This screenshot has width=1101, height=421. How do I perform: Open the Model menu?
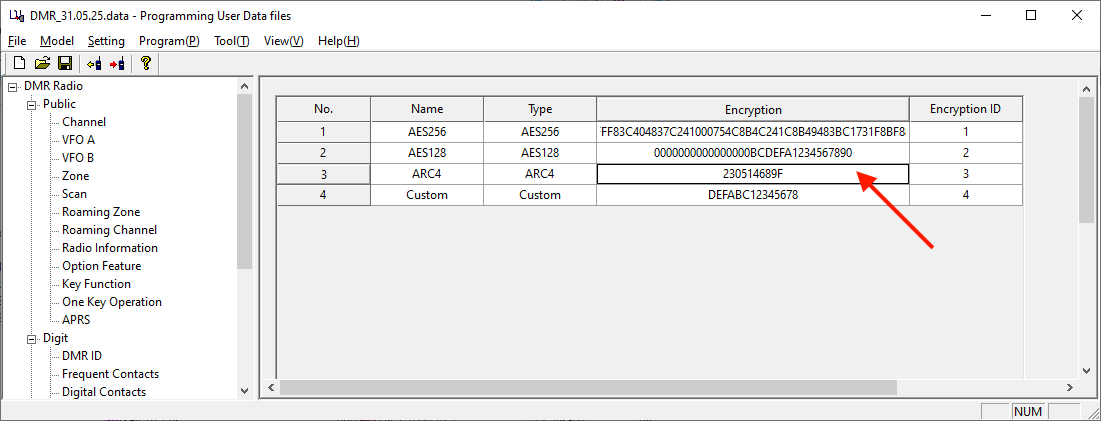click(57, 41)
